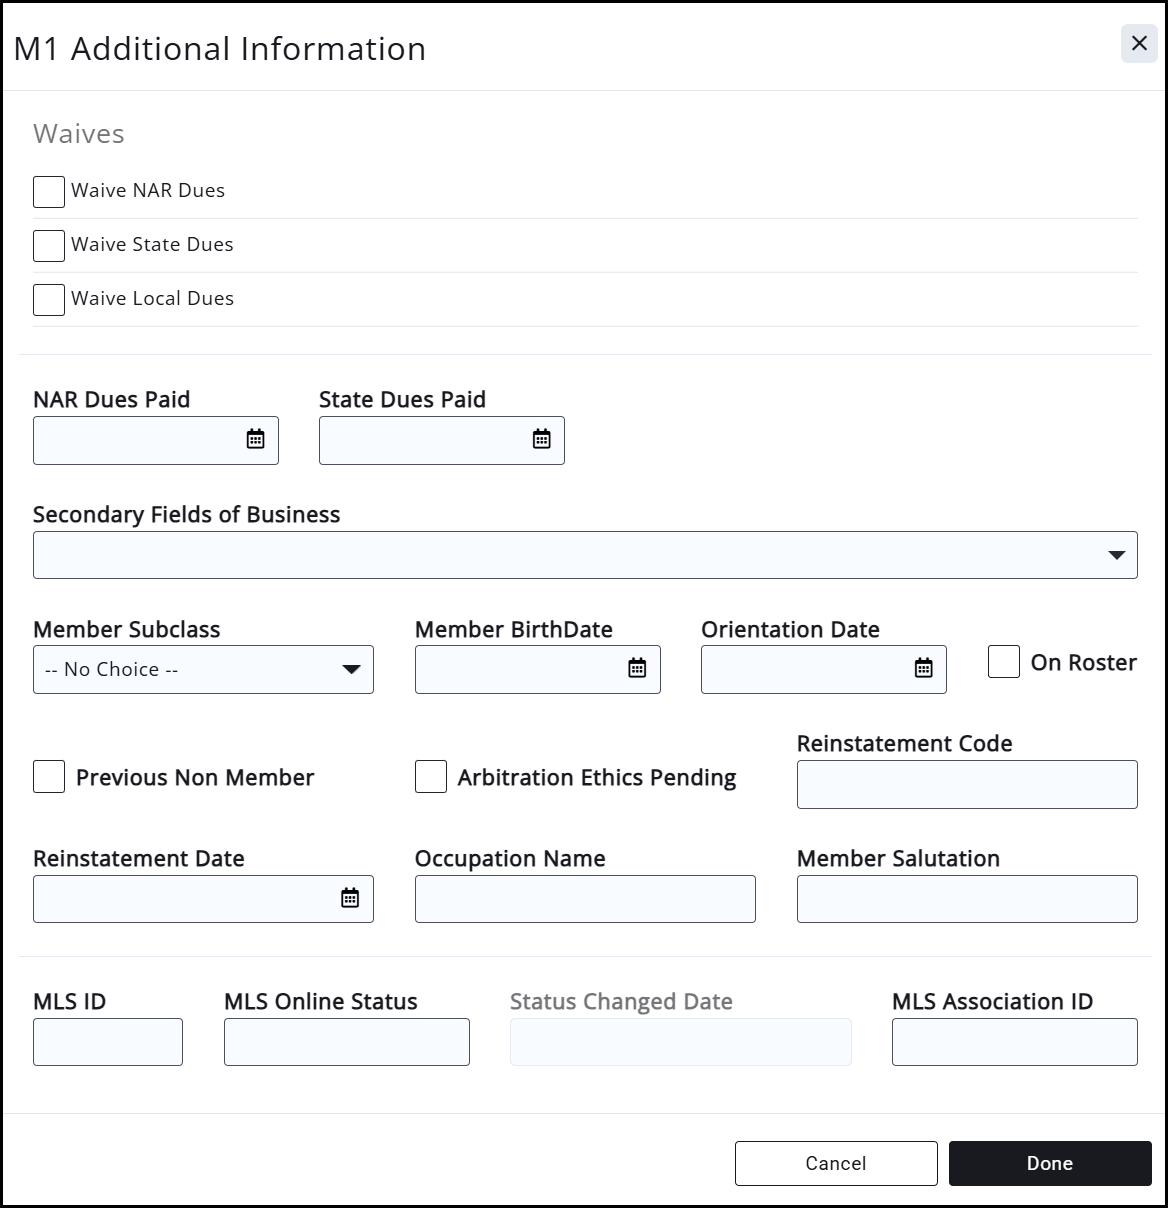The width and height of the screenshot is (1168, 1208).
Task: Select the MLS ID input box
Action: (x=108, y=1042)
